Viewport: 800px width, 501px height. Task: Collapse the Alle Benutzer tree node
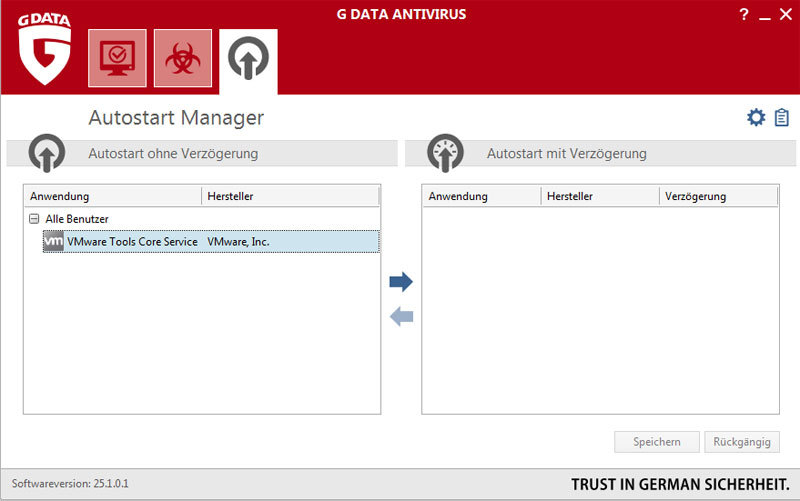tap(34, 219)
